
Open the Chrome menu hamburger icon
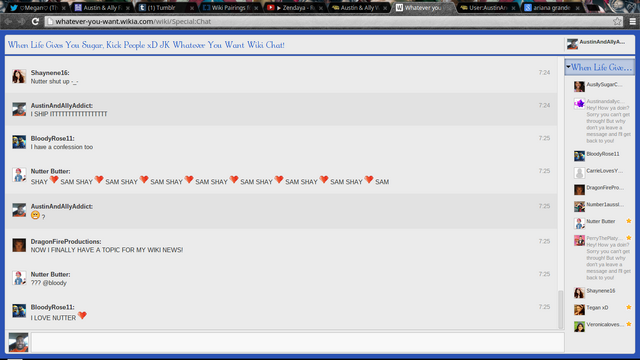point(633,21)
